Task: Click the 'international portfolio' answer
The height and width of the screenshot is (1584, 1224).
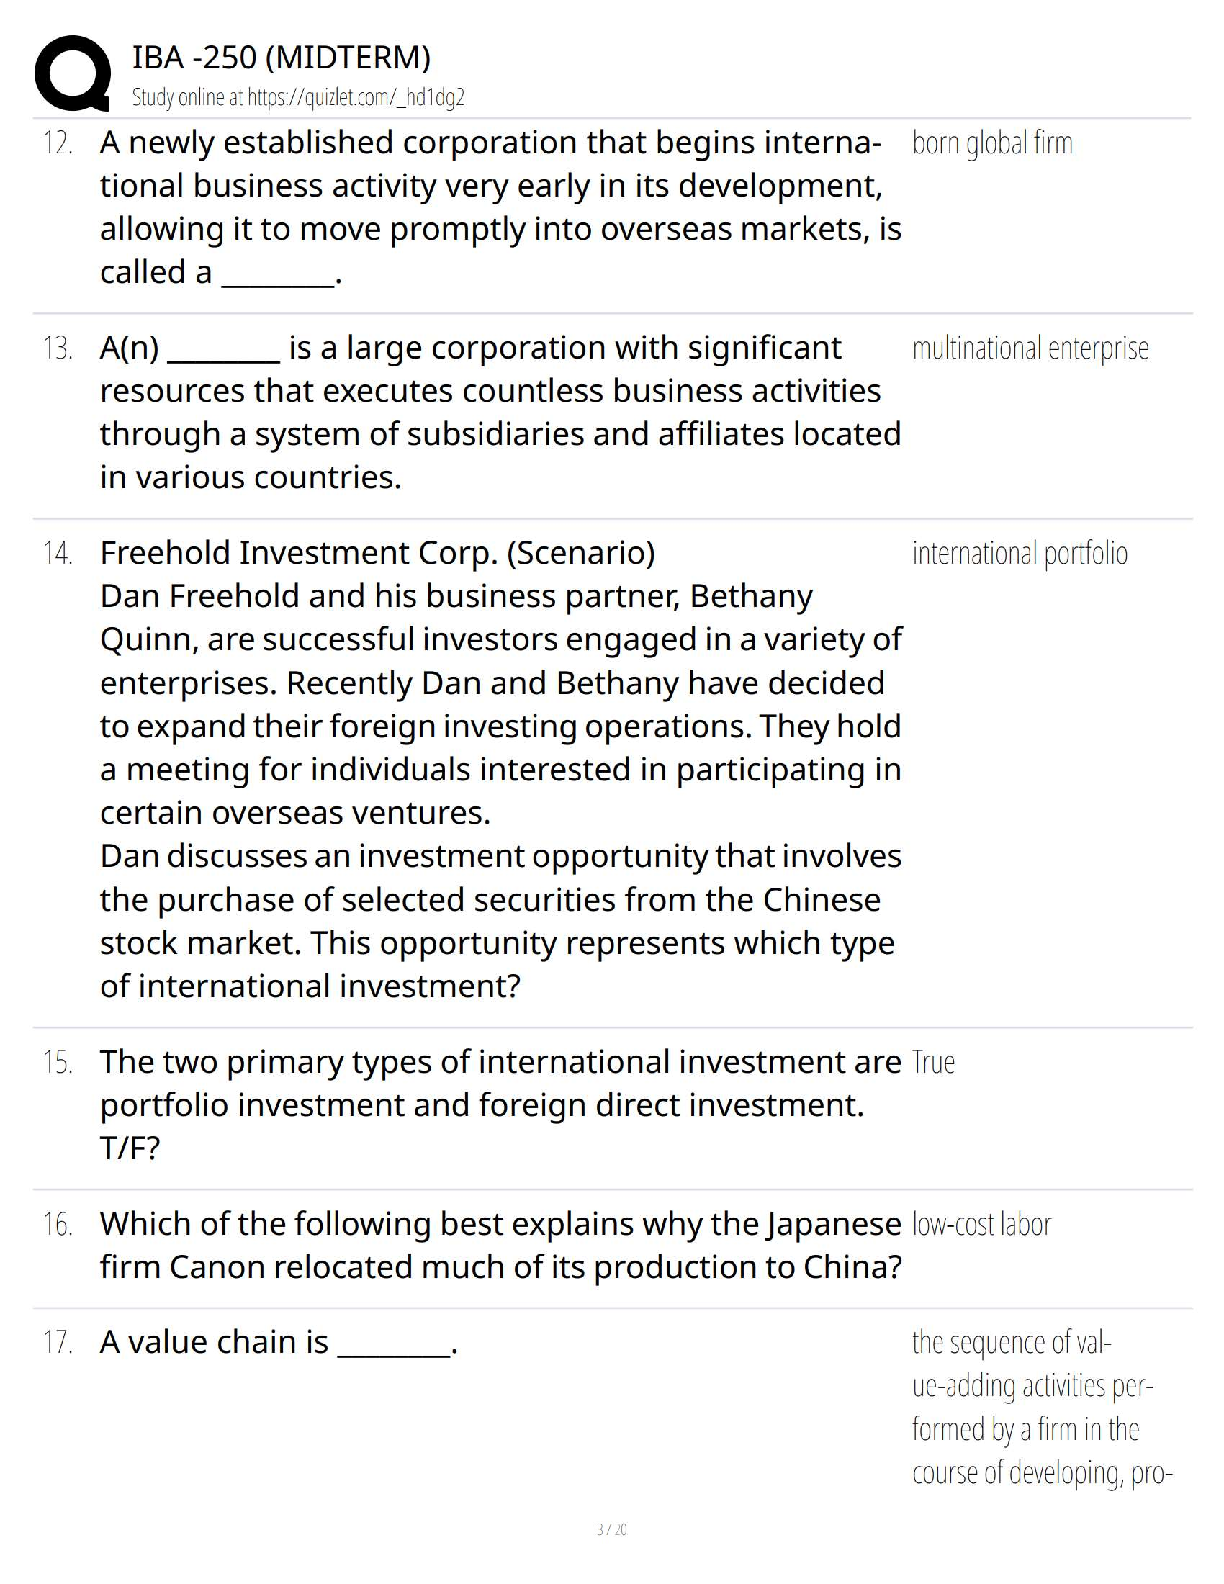Action: (x=1019, y=553)
